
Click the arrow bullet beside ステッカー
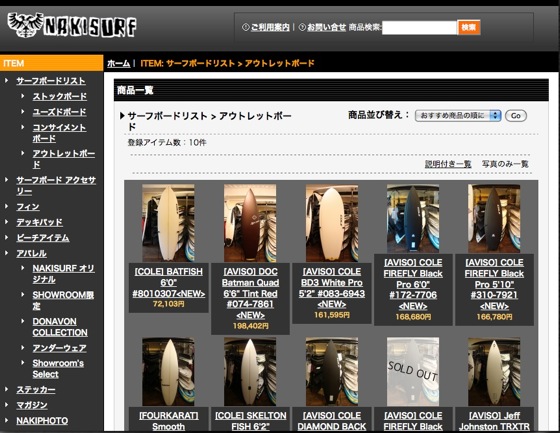tap(6, 389)
